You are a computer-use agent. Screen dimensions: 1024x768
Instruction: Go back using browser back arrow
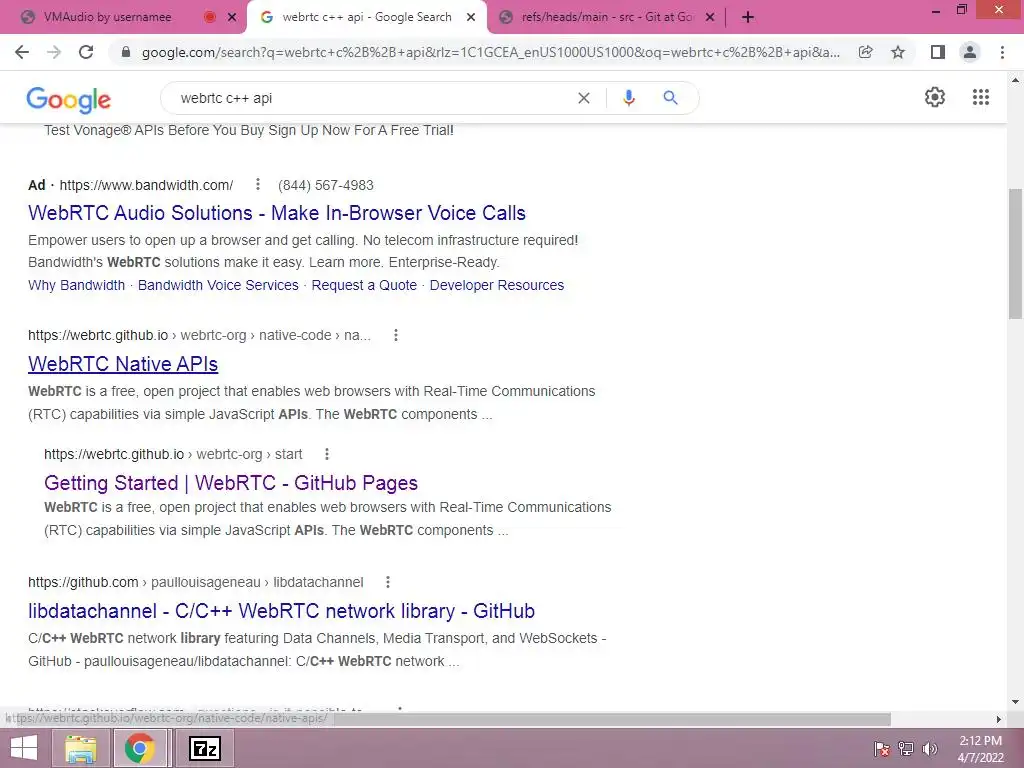22,52
